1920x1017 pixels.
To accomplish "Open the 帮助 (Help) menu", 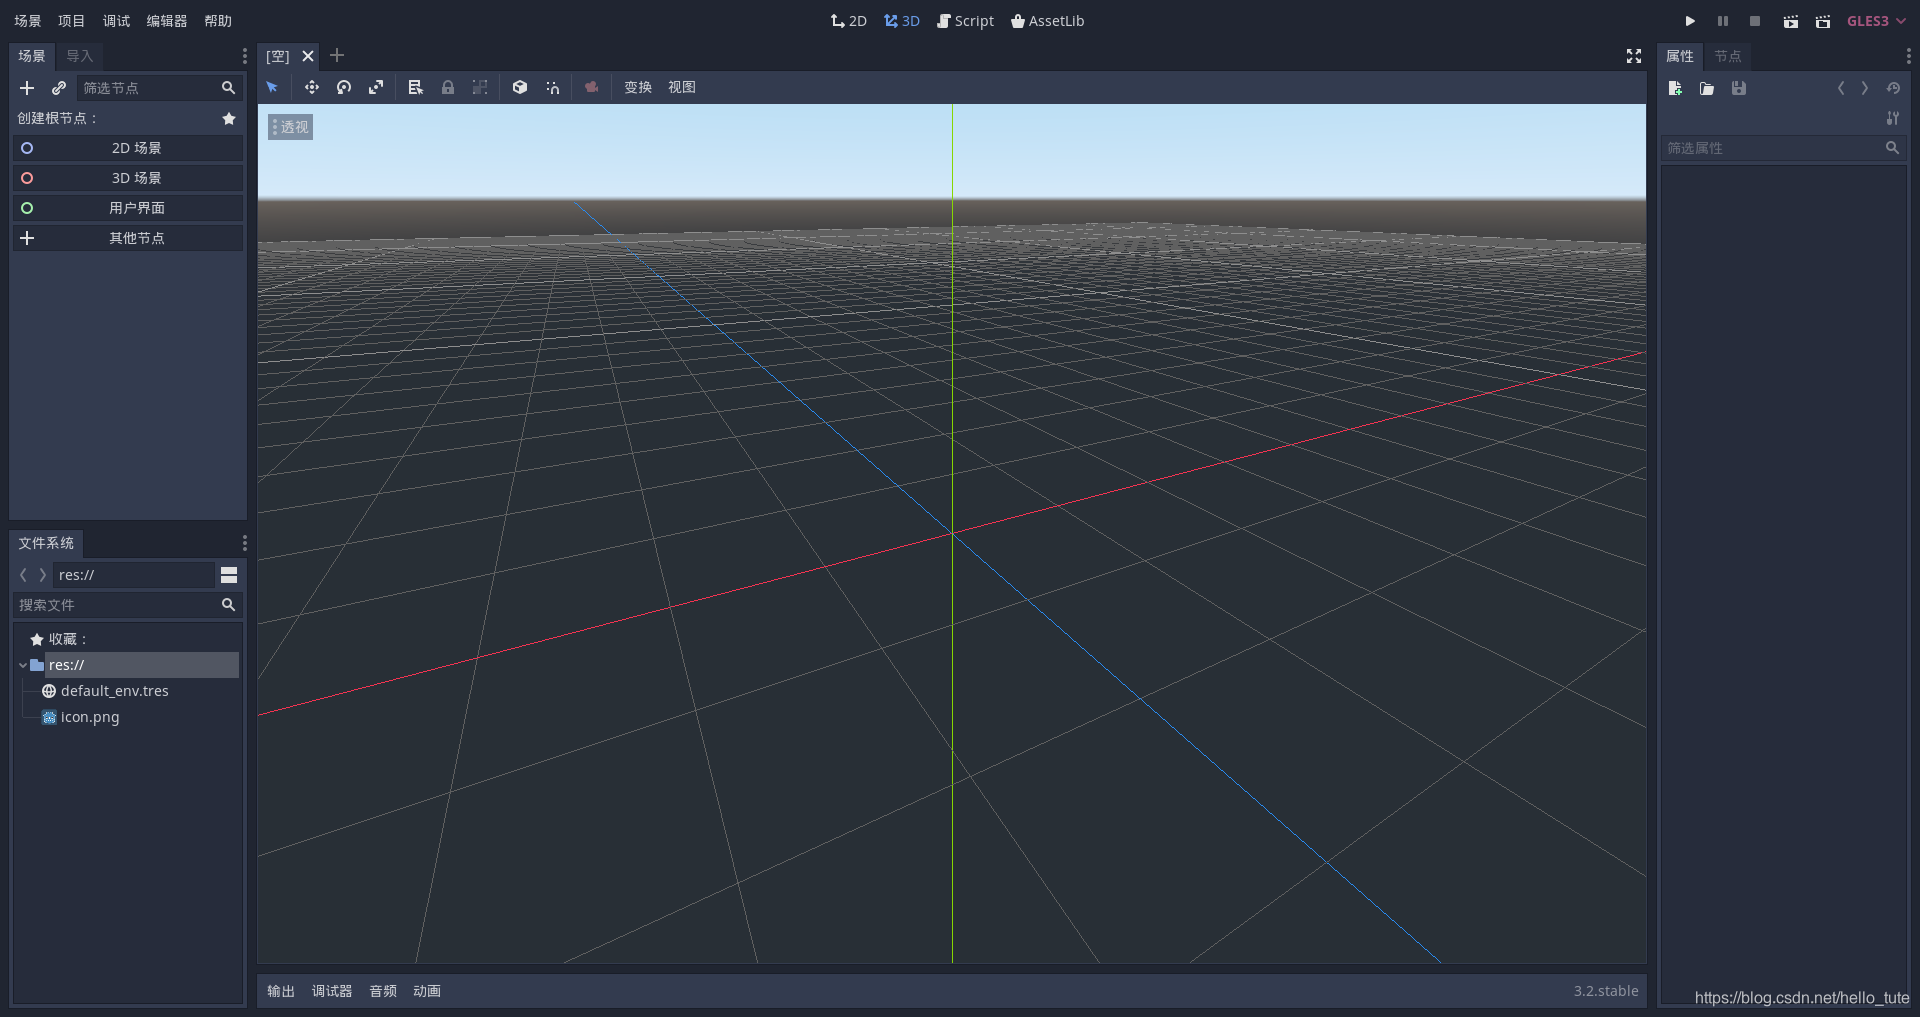I will tap(218, 21).
